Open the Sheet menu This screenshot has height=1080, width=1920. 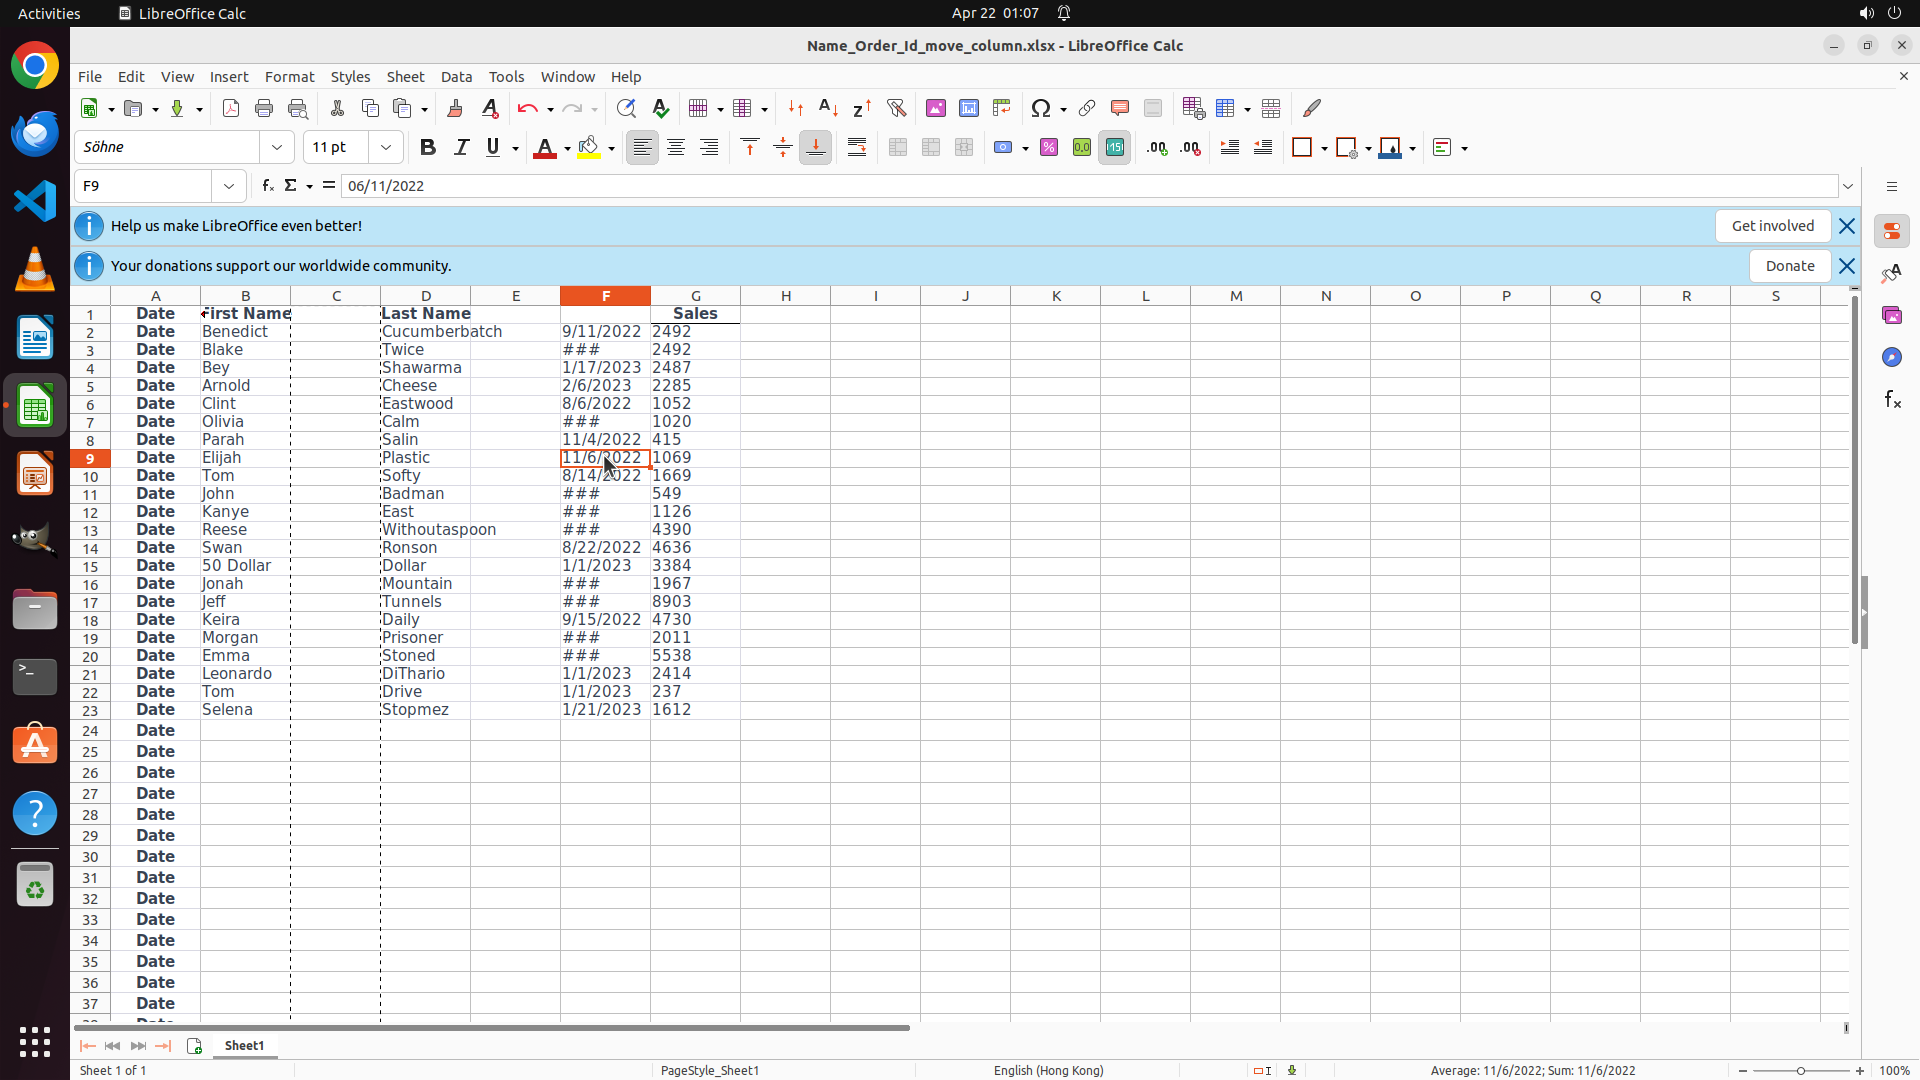pyautogui.click(x=405, y=77)
